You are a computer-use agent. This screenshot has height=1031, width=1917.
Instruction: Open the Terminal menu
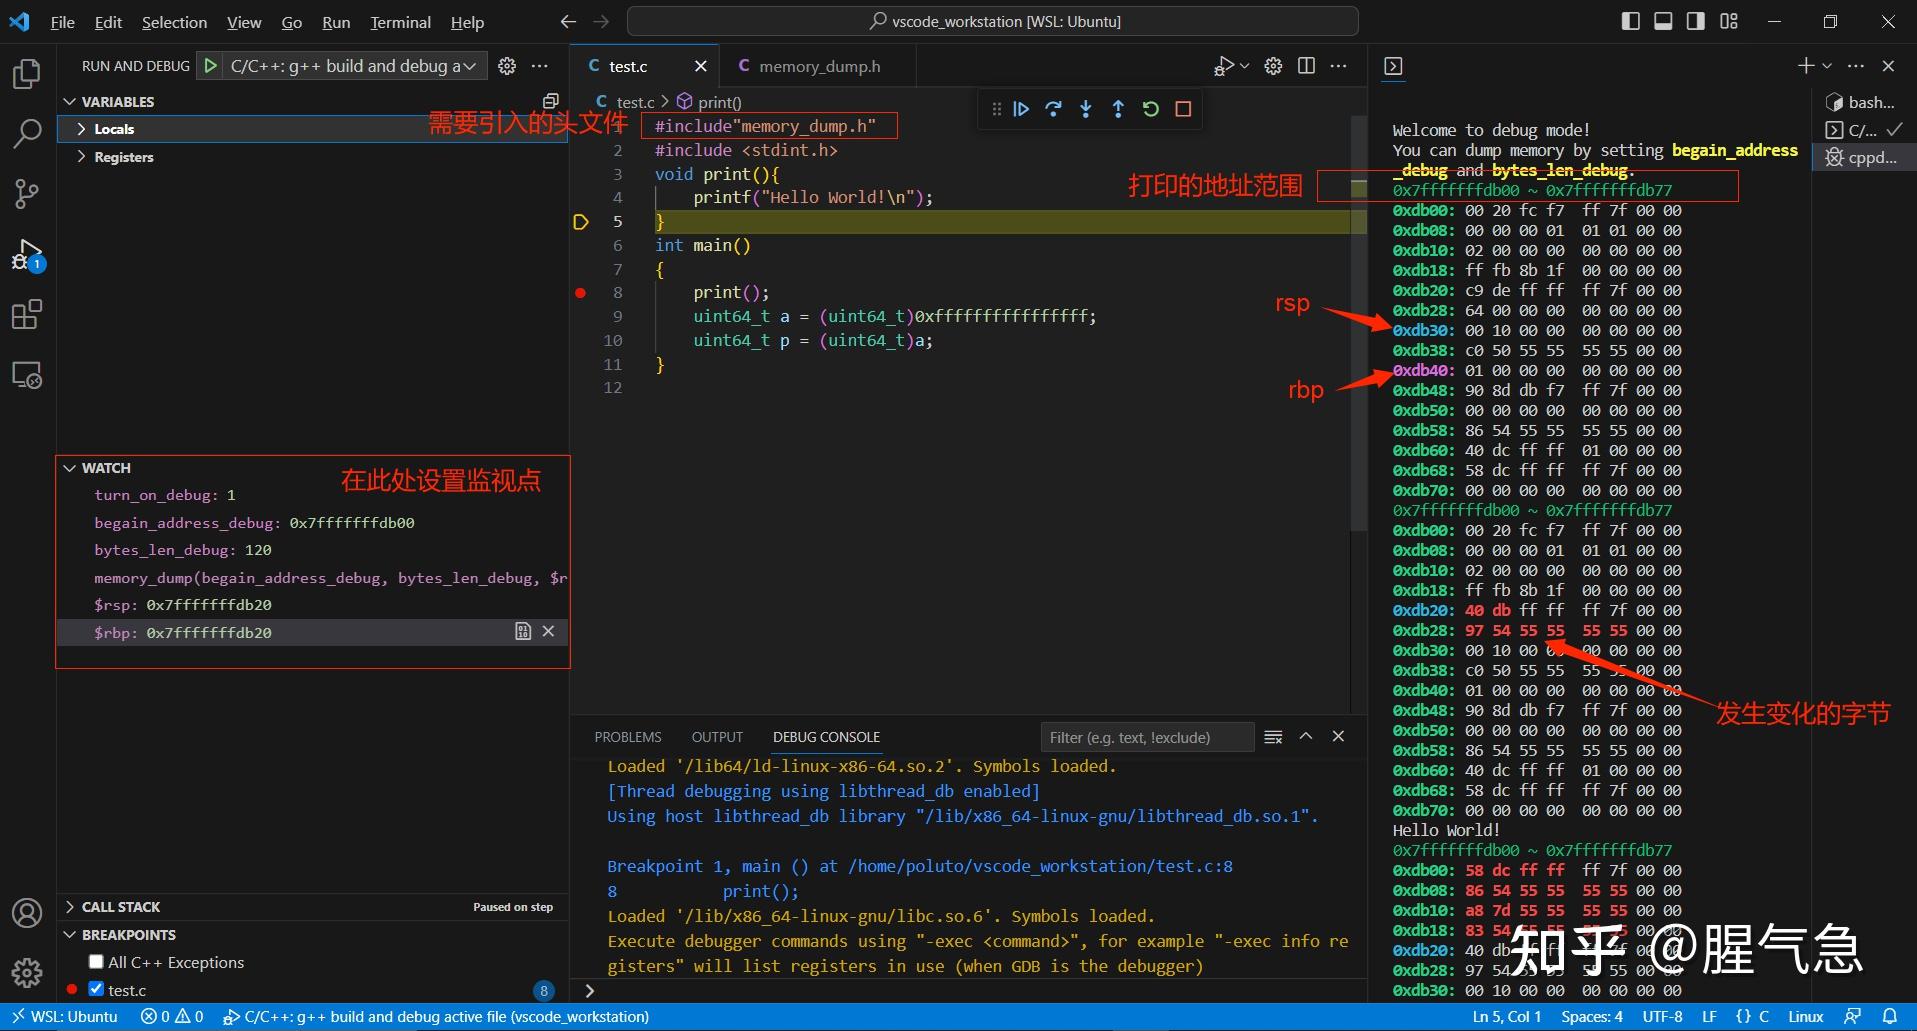point(400,22)
